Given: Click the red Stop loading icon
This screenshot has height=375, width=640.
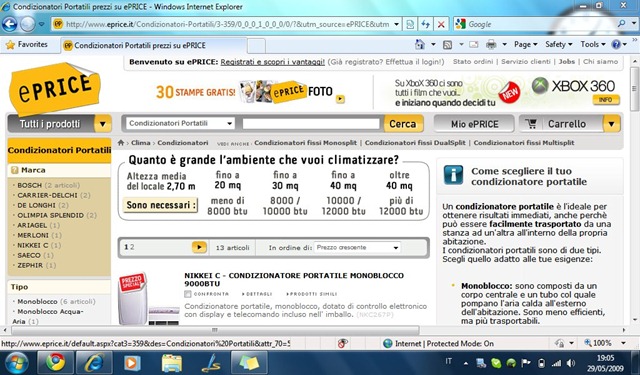Looking at the screenshot, I should pyautogui.click(x=441, y=24).
